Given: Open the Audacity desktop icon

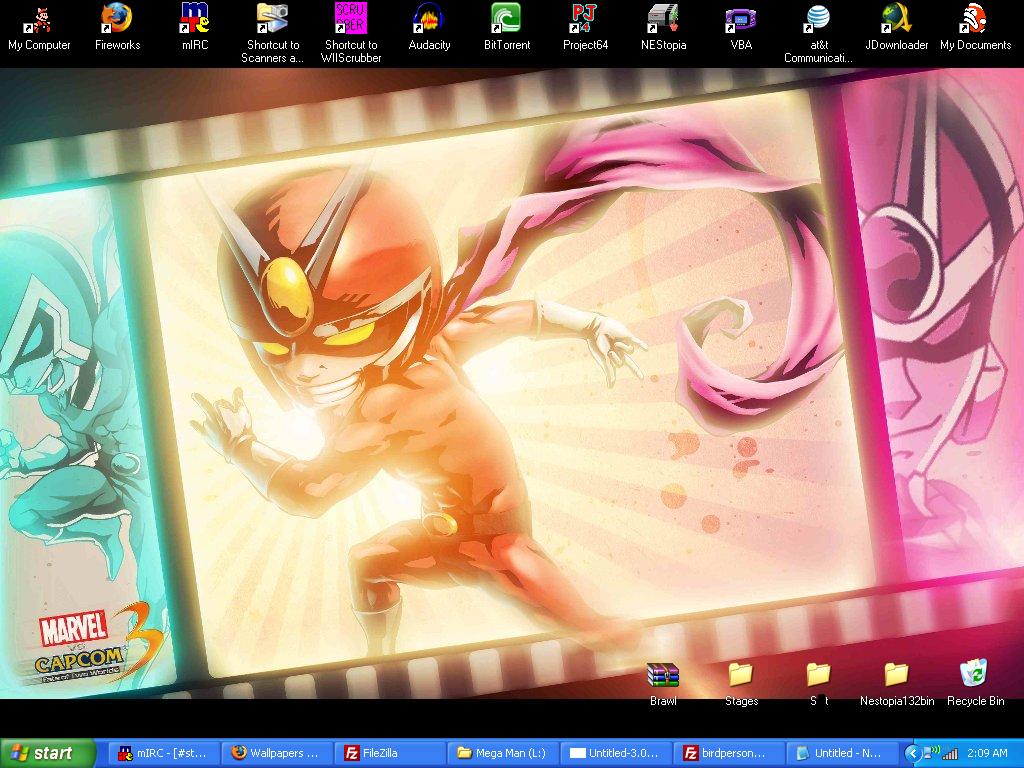Looking at the screenshot, I should point(429,19).
